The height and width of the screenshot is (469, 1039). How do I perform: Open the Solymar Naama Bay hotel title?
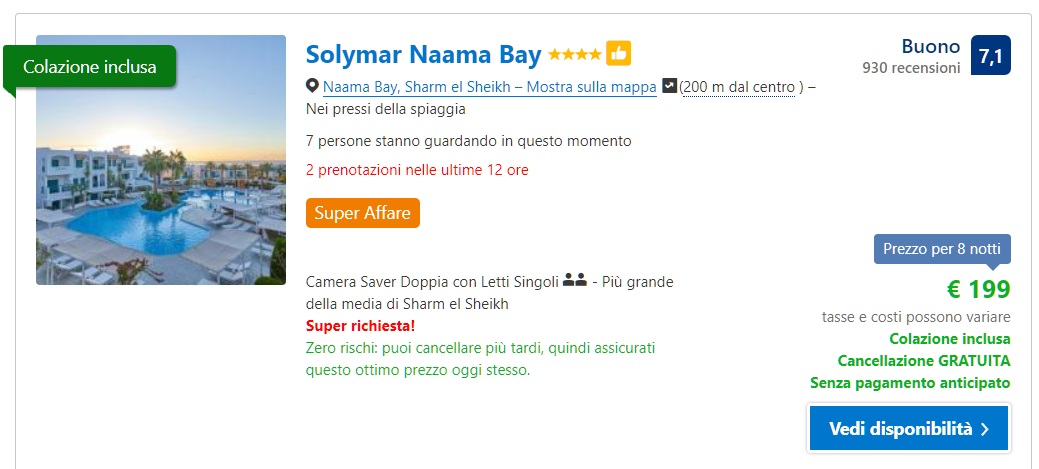[x=423, y=54]
